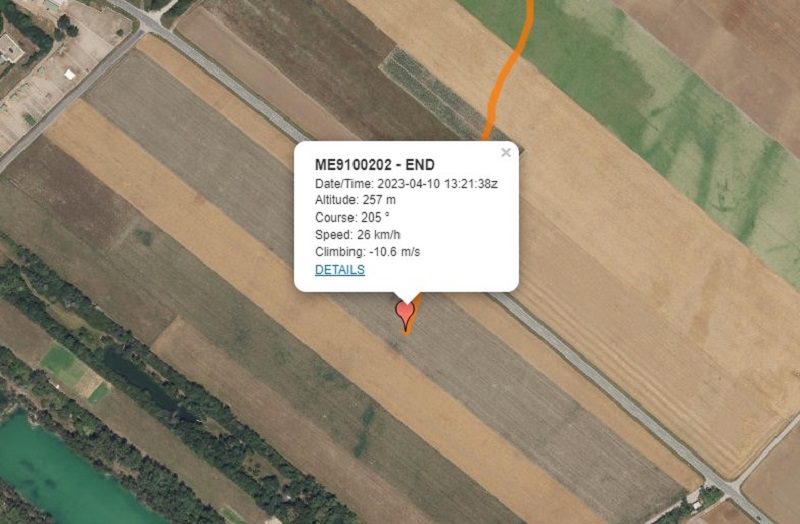Open the DETAILS link
This screenshot has width=800, height=524.
340,270
